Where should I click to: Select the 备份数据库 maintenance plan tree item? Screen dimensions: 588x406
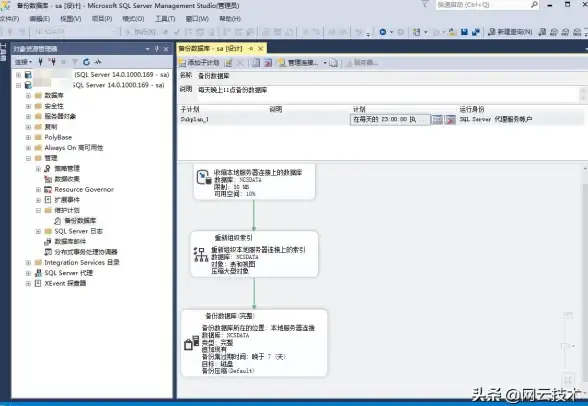tap(80, 221)
